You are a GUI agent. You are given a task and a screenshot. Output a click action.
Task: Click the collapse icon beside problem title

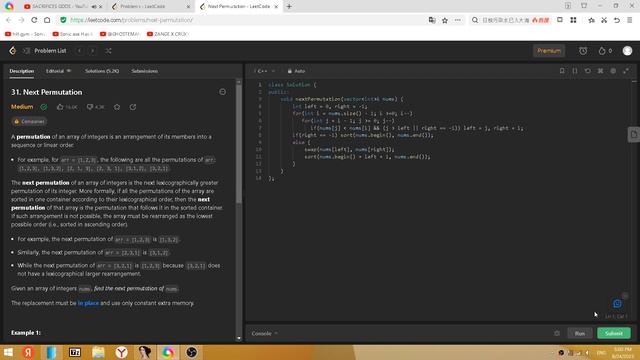222,92
